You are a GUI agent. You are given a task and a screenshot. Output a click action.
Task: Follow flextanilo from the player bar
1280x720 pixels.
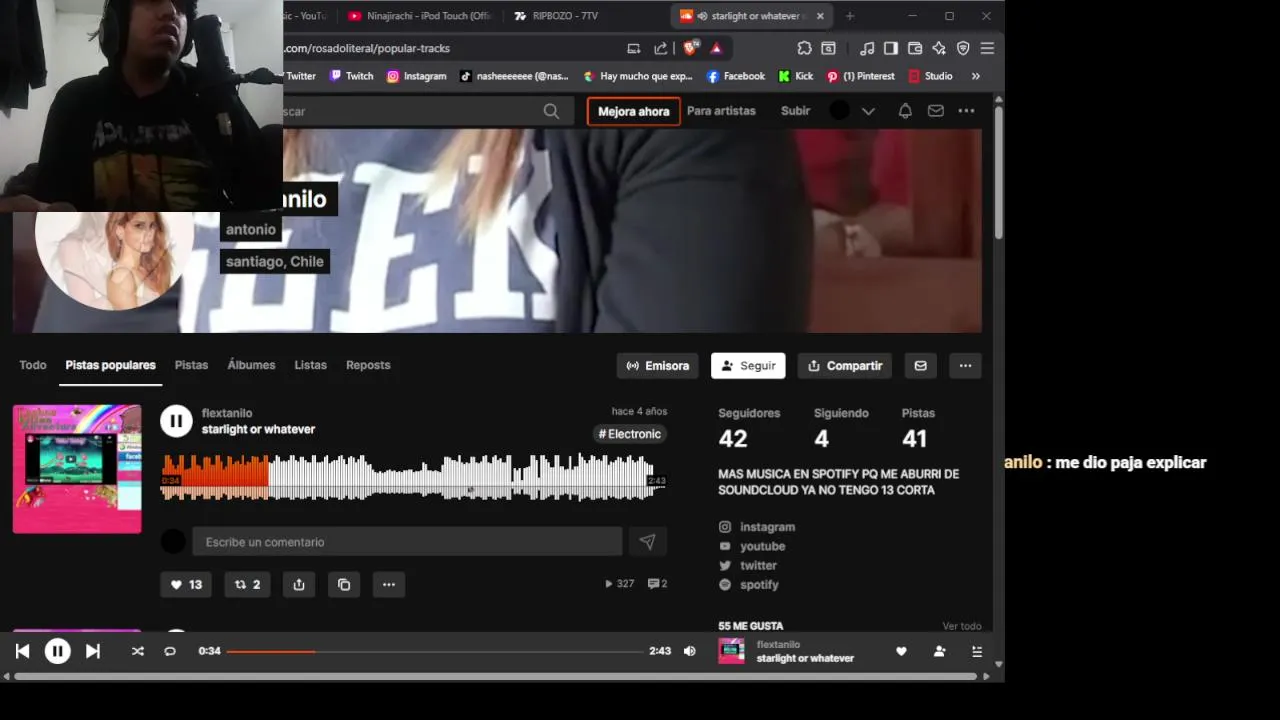939,651
